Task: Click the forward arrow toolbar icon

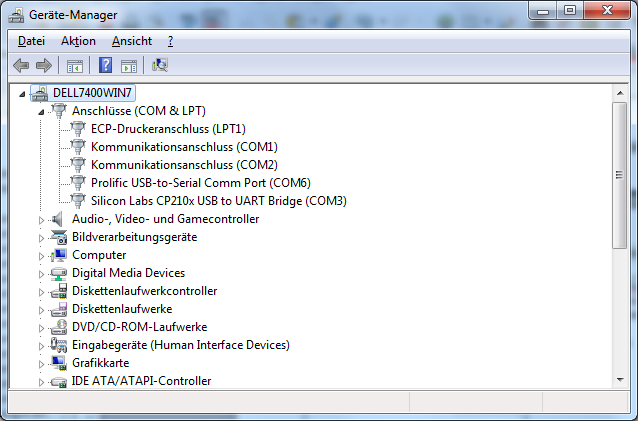Action: (44, 65)
